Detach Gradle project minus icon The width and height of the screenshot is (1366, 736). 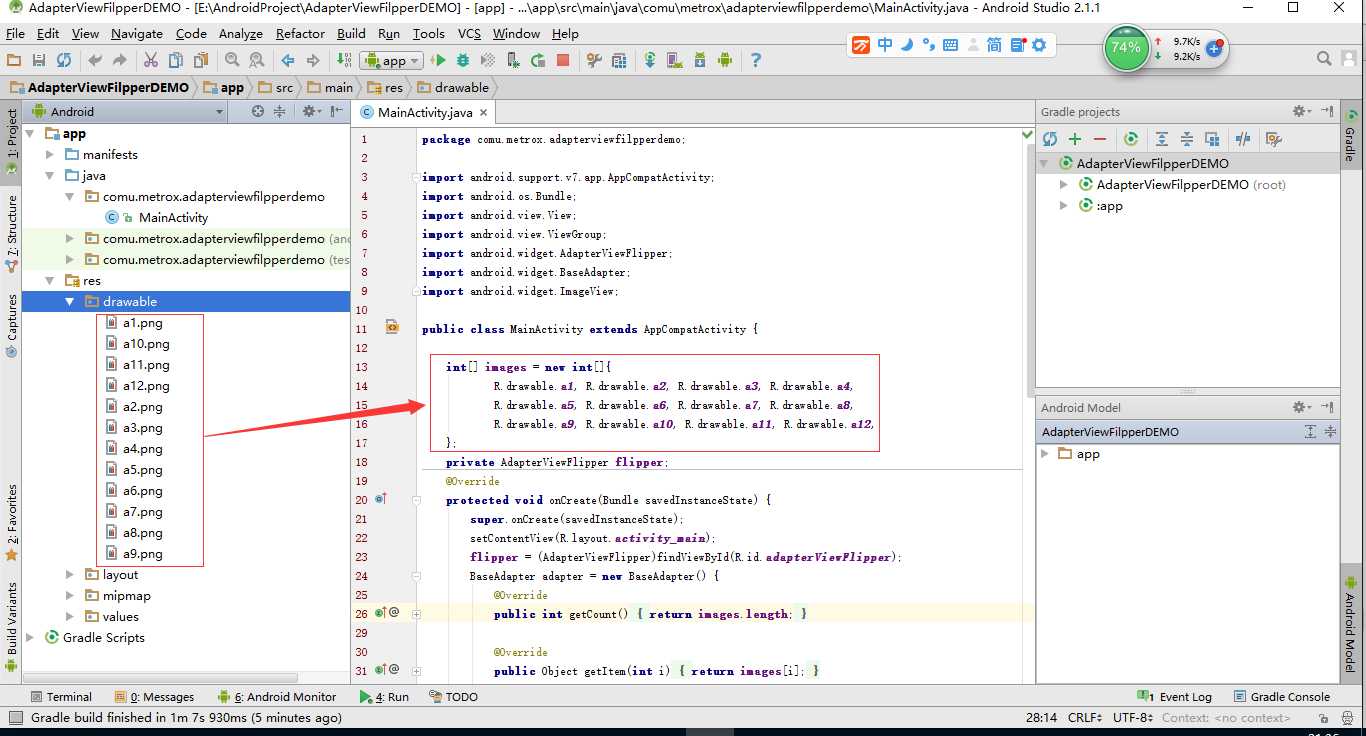click(x=1100, y=139)
